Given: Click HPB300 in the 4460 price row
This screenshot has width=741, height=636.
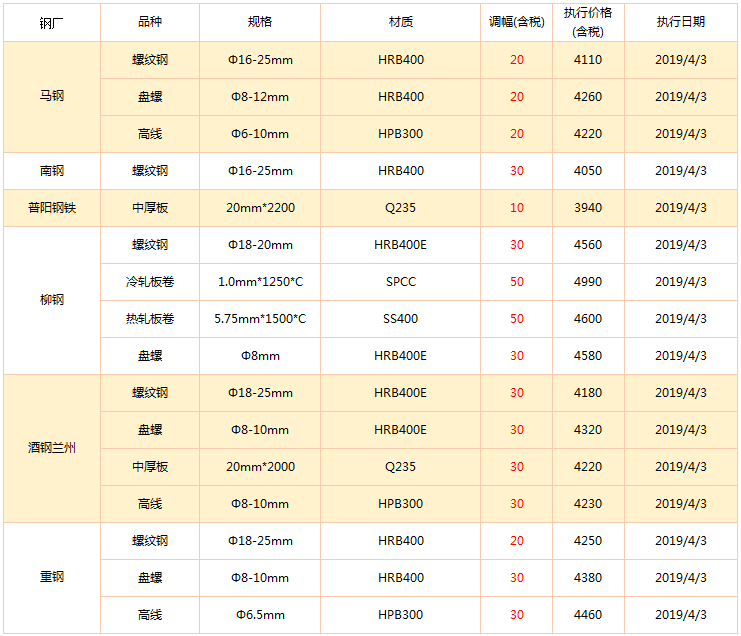Looking at the screenshot, I should [x=401, y=615].
